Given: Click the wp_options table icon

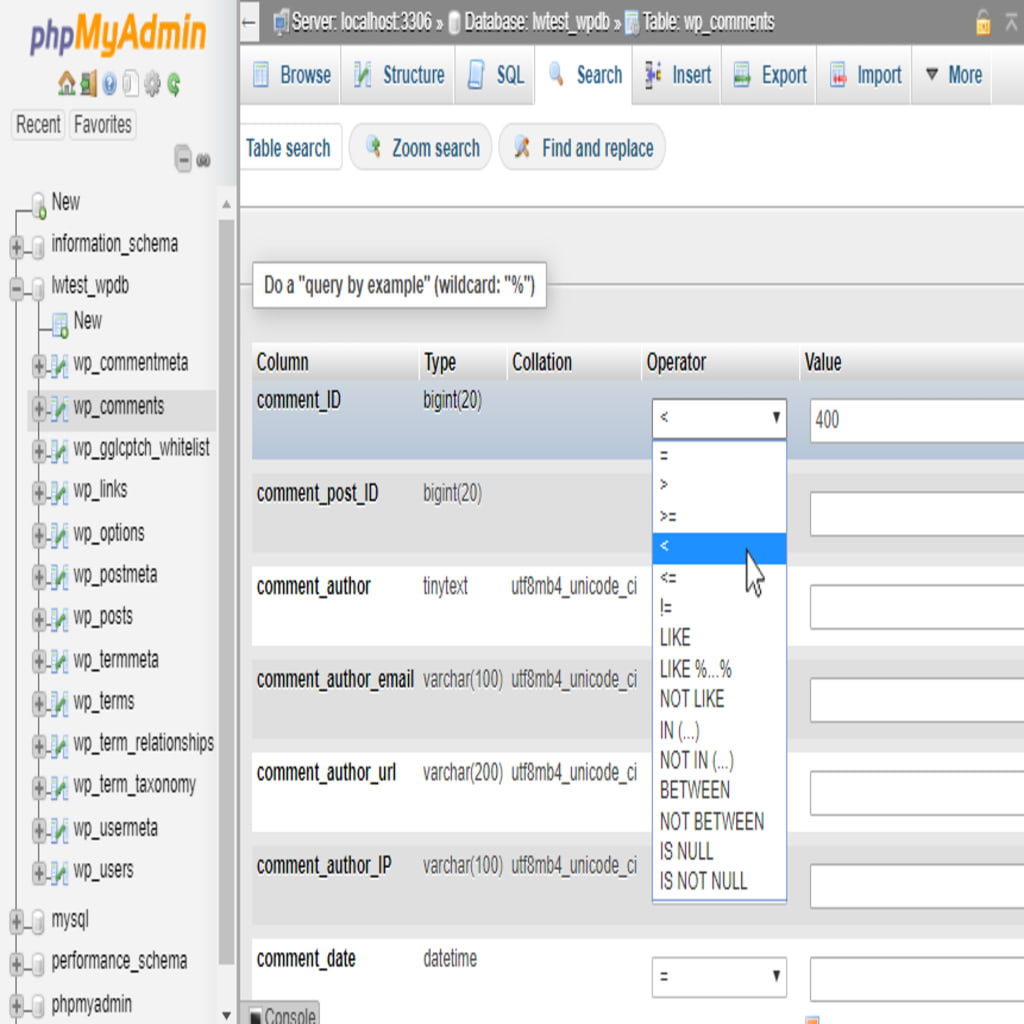Looking at the screenshot, I should 59,535.
